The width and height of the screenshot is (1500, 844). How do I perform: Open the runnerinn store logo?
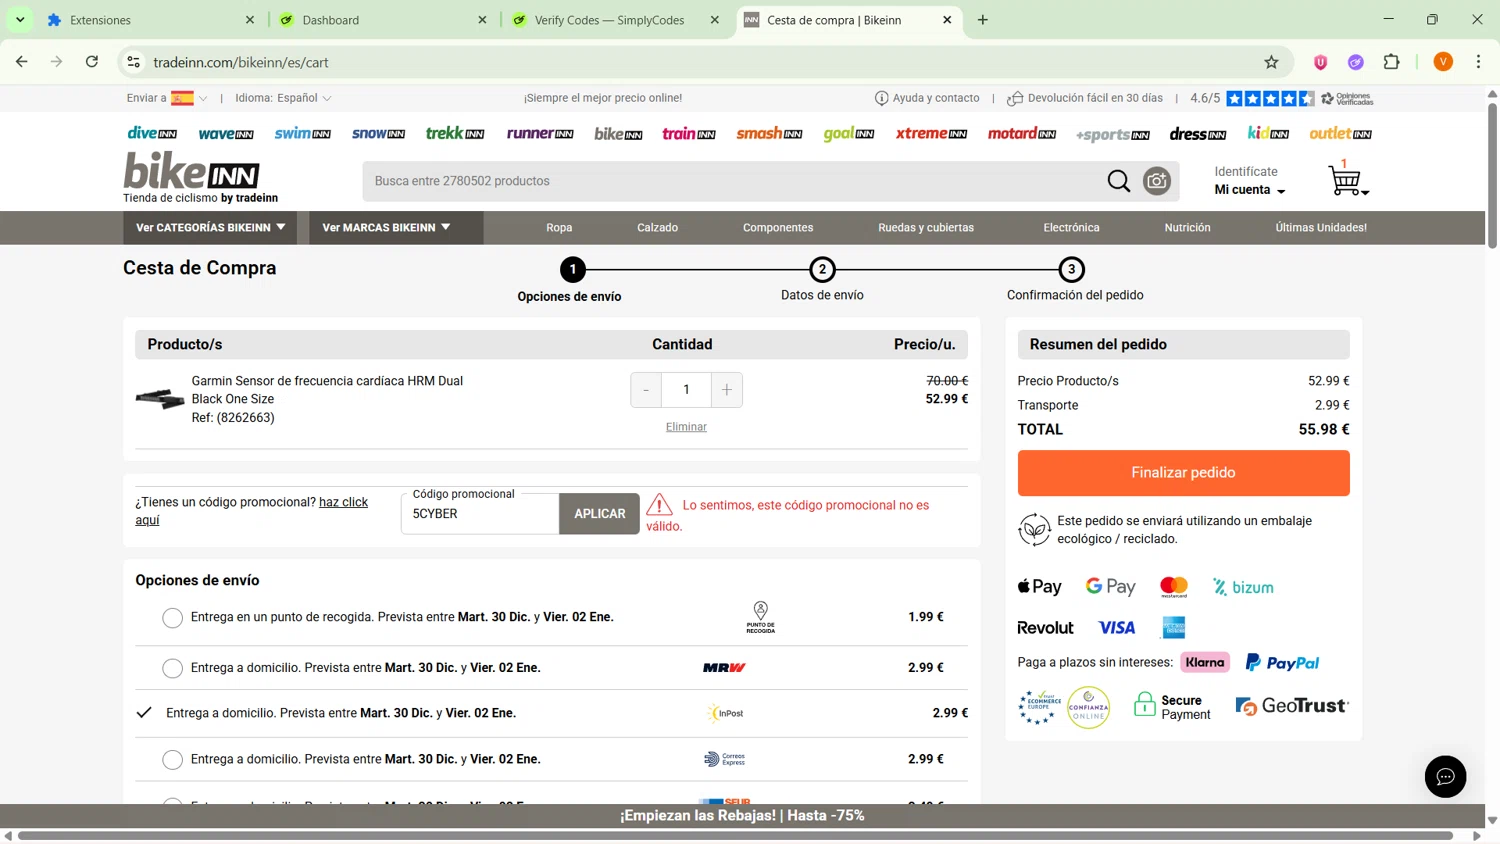click(540, 133)
